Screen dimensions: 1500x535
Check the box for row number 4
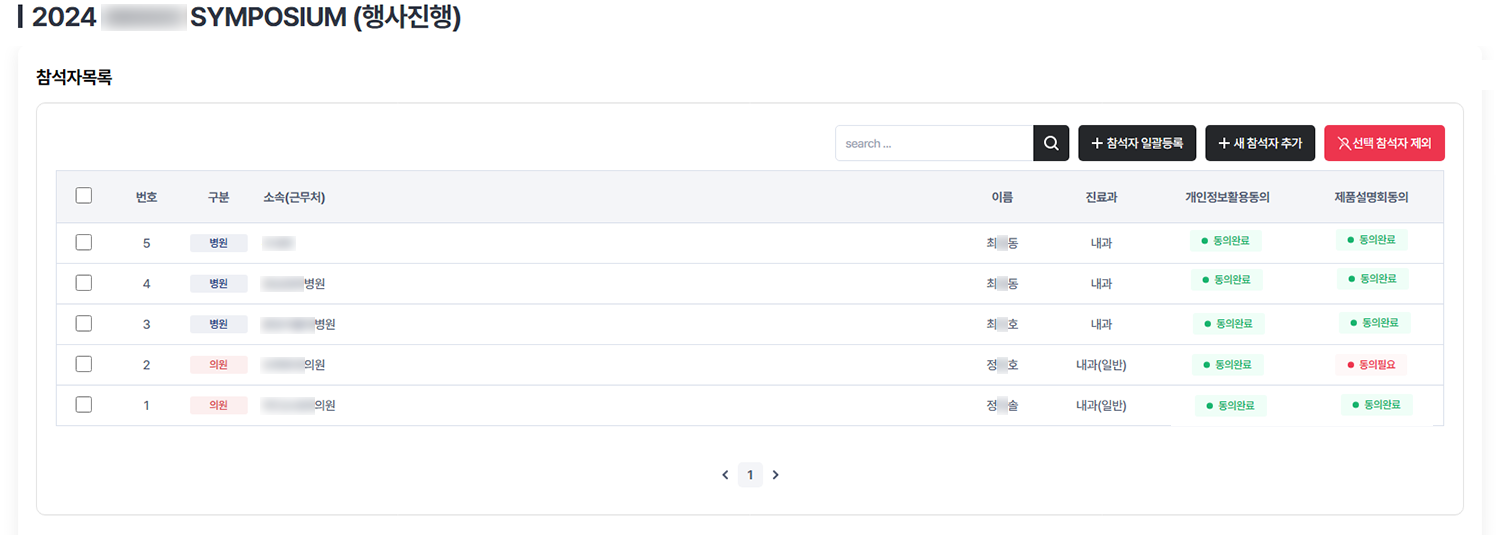coord(84,283)
